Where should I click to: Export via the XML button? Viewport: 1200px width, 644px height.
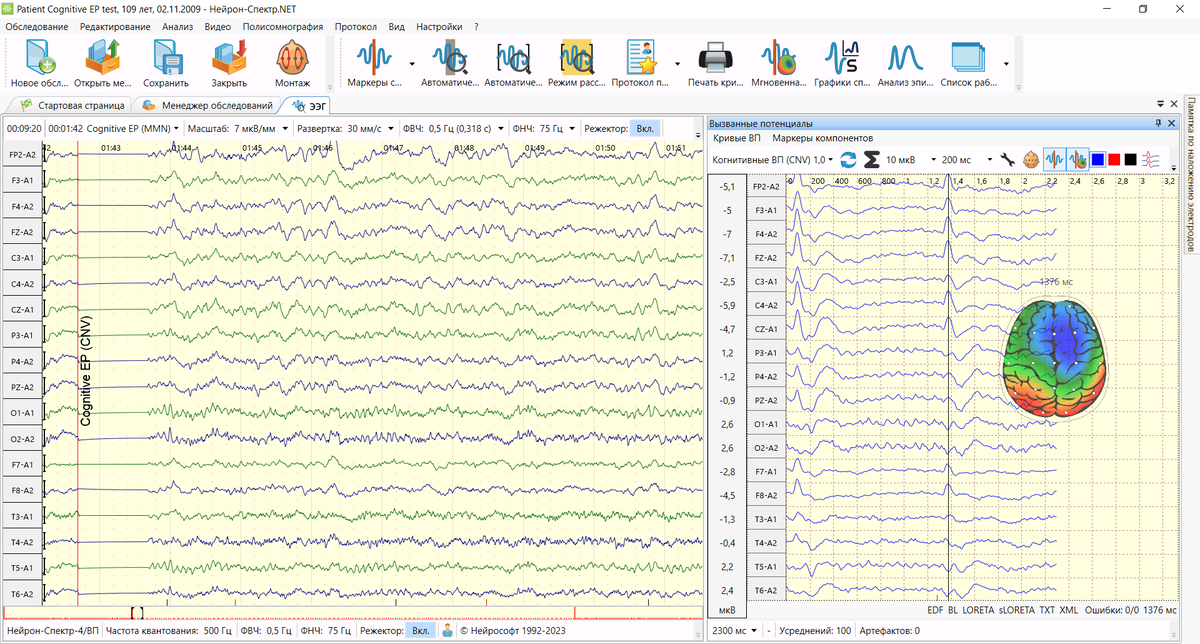click(1069, 609)
